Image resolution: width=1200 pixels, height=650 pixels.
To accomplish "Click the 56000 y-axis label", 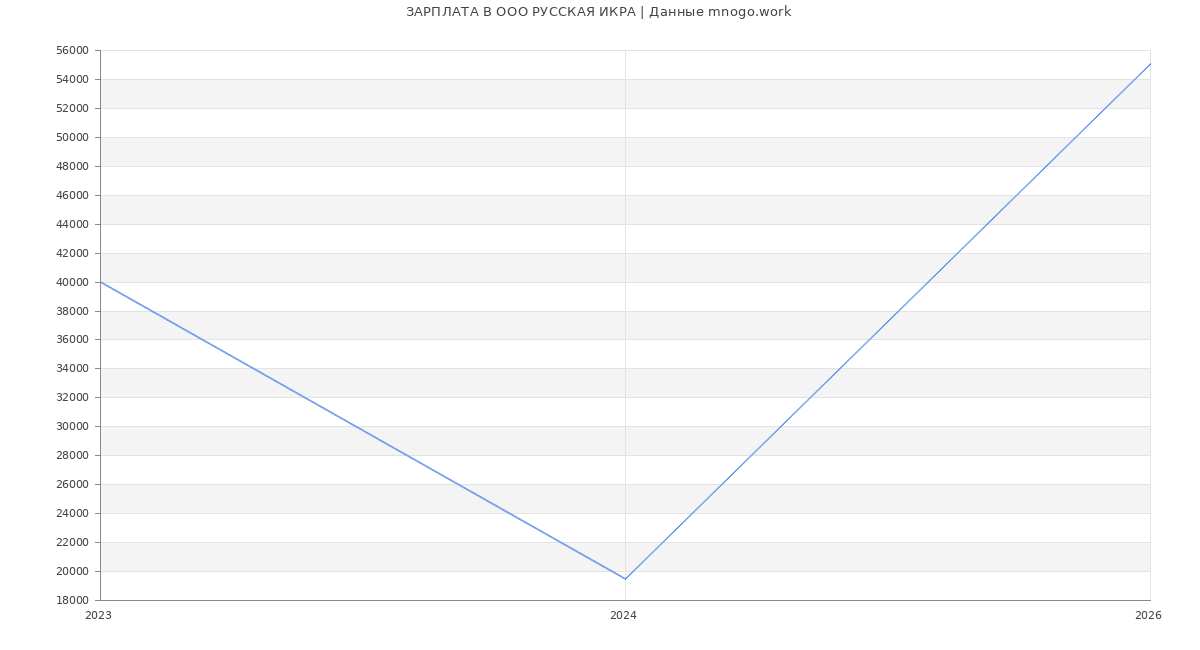I will [x=73, y=51].
